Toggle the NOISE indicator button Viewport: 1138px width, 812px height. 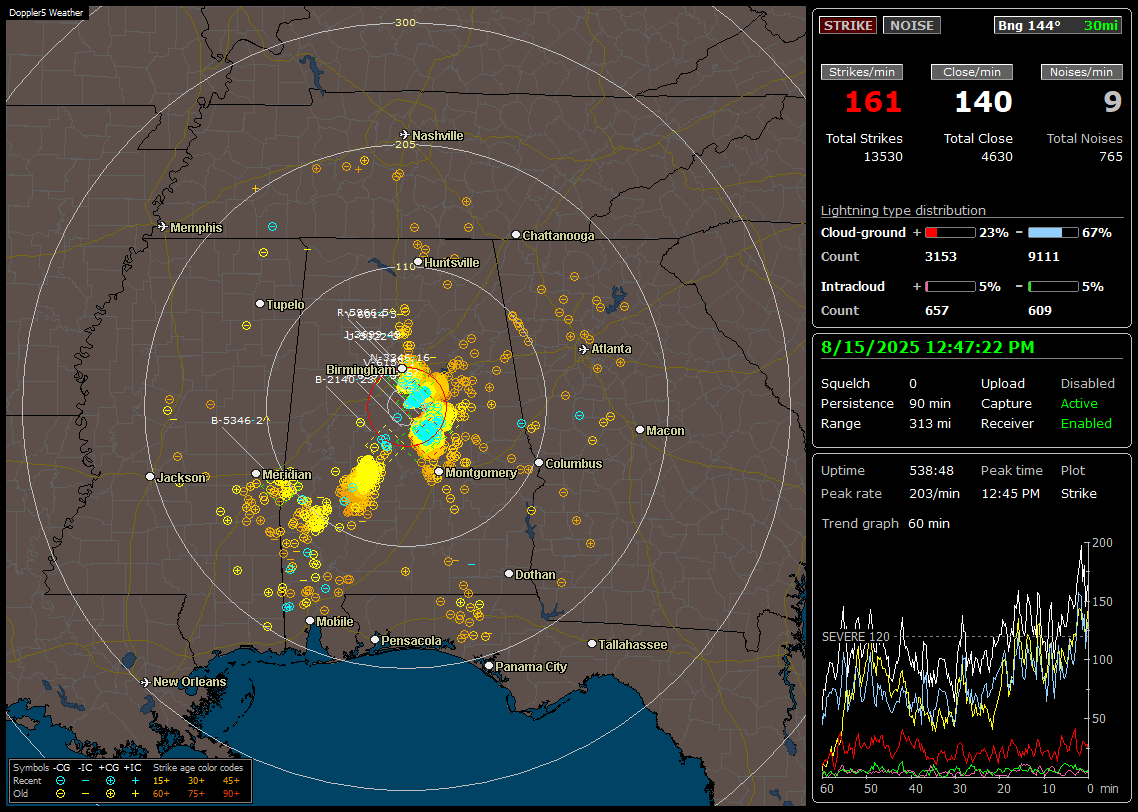point(912,25)
